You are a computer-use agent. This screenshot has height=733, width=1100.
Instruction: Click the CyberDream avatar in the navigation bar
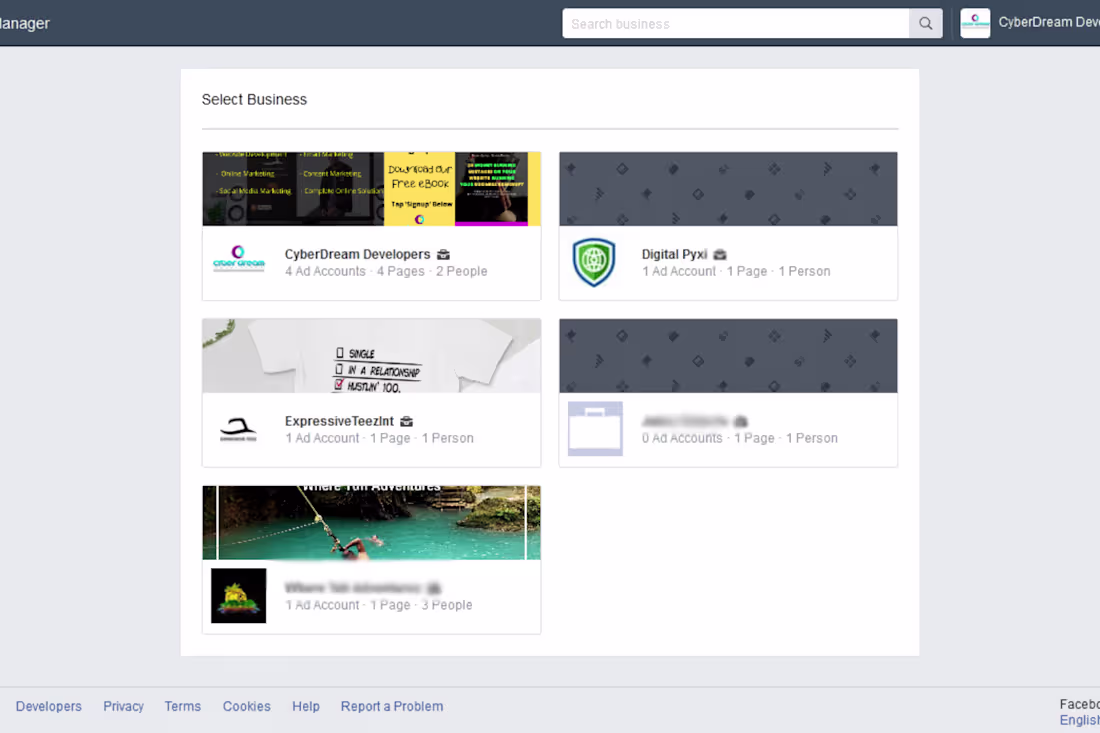[x=974, y=21]
